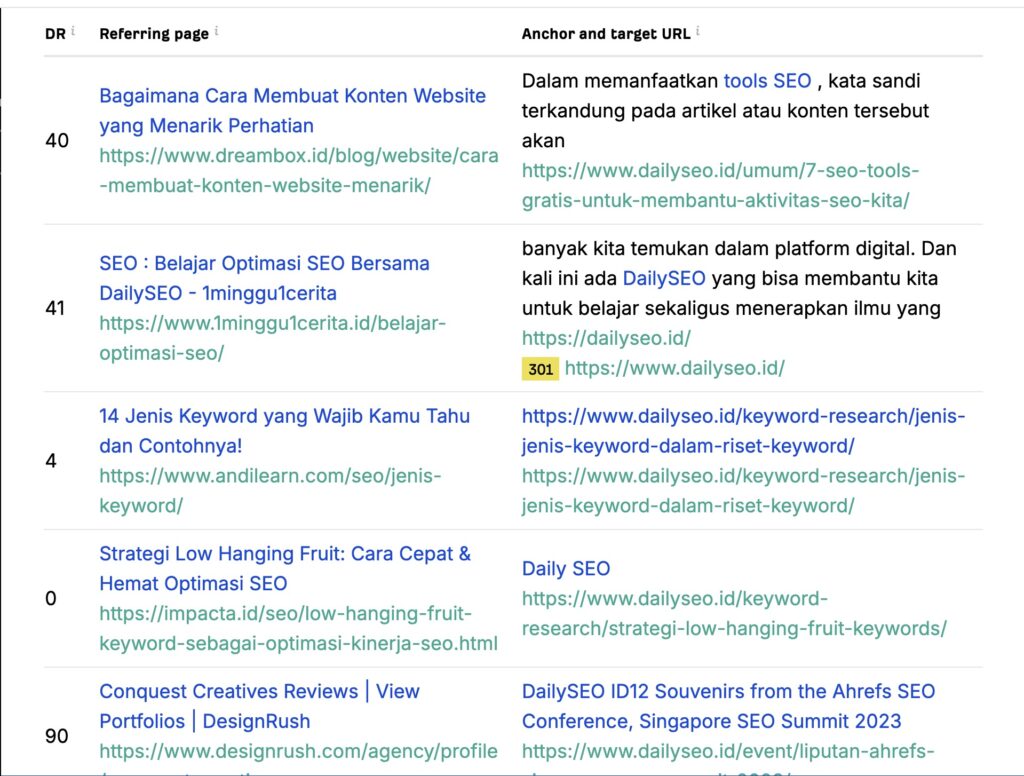Click the 'Daily SEO' anchor link

tap(566, 568)
